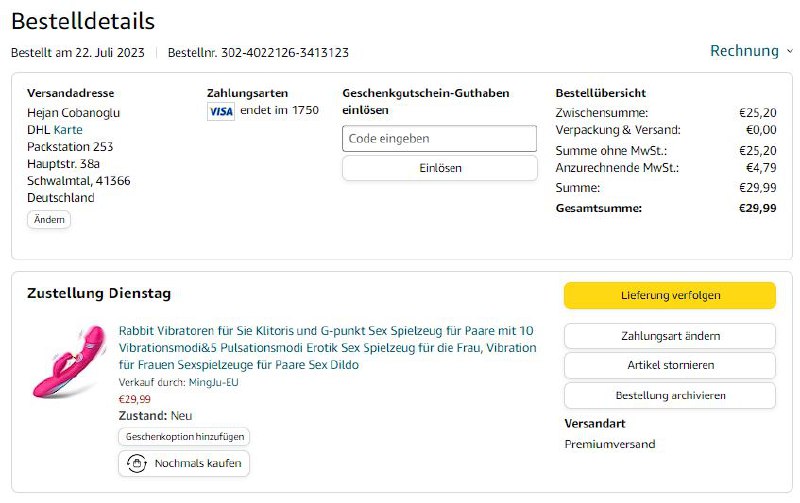
Task: Archive the order with Bestellung archivieren
Action: pos(669,395)
